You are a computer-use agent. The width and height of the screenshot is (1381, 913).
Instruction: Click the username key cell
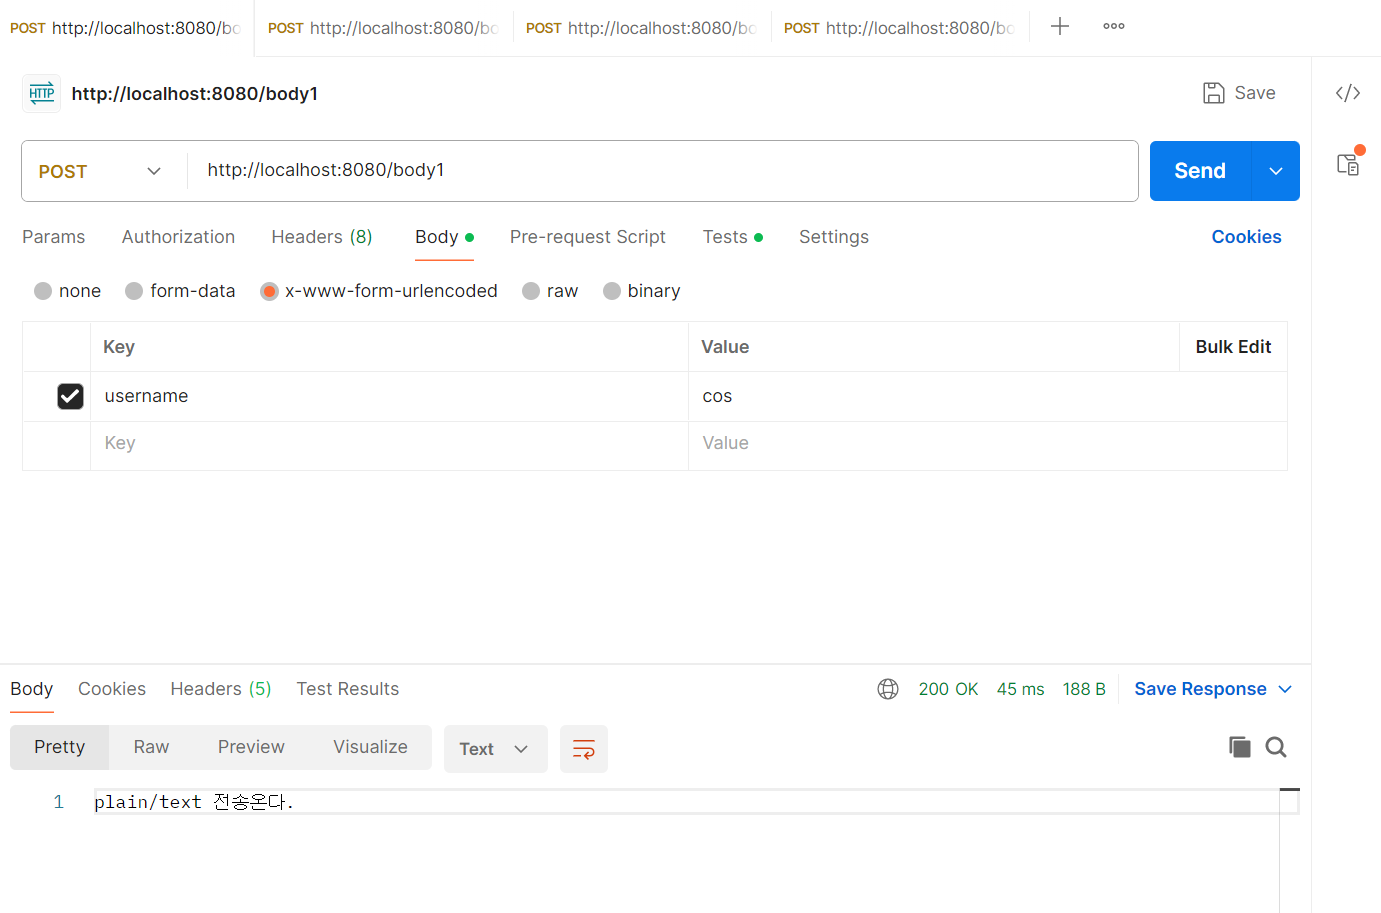[x=389, y=396]
